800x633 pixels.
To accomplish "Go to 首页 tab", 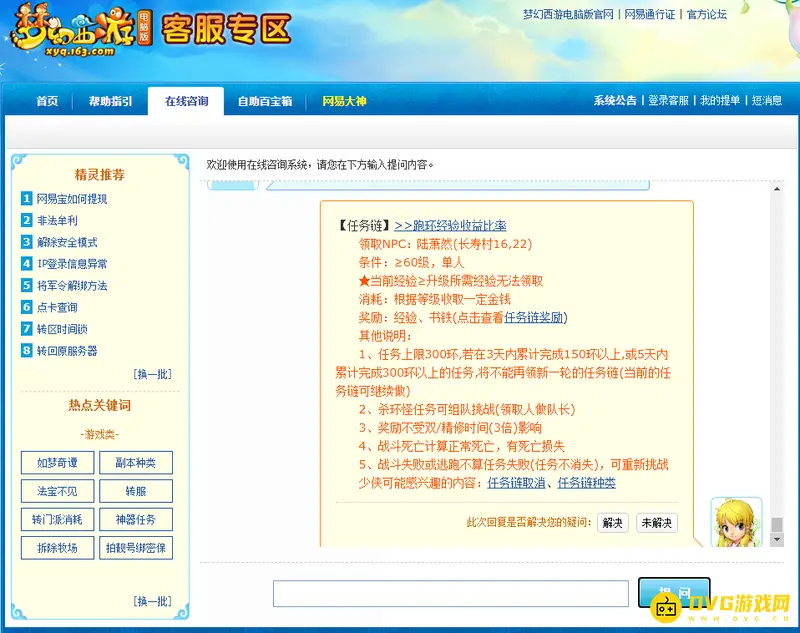I will (x=47, y=101).
